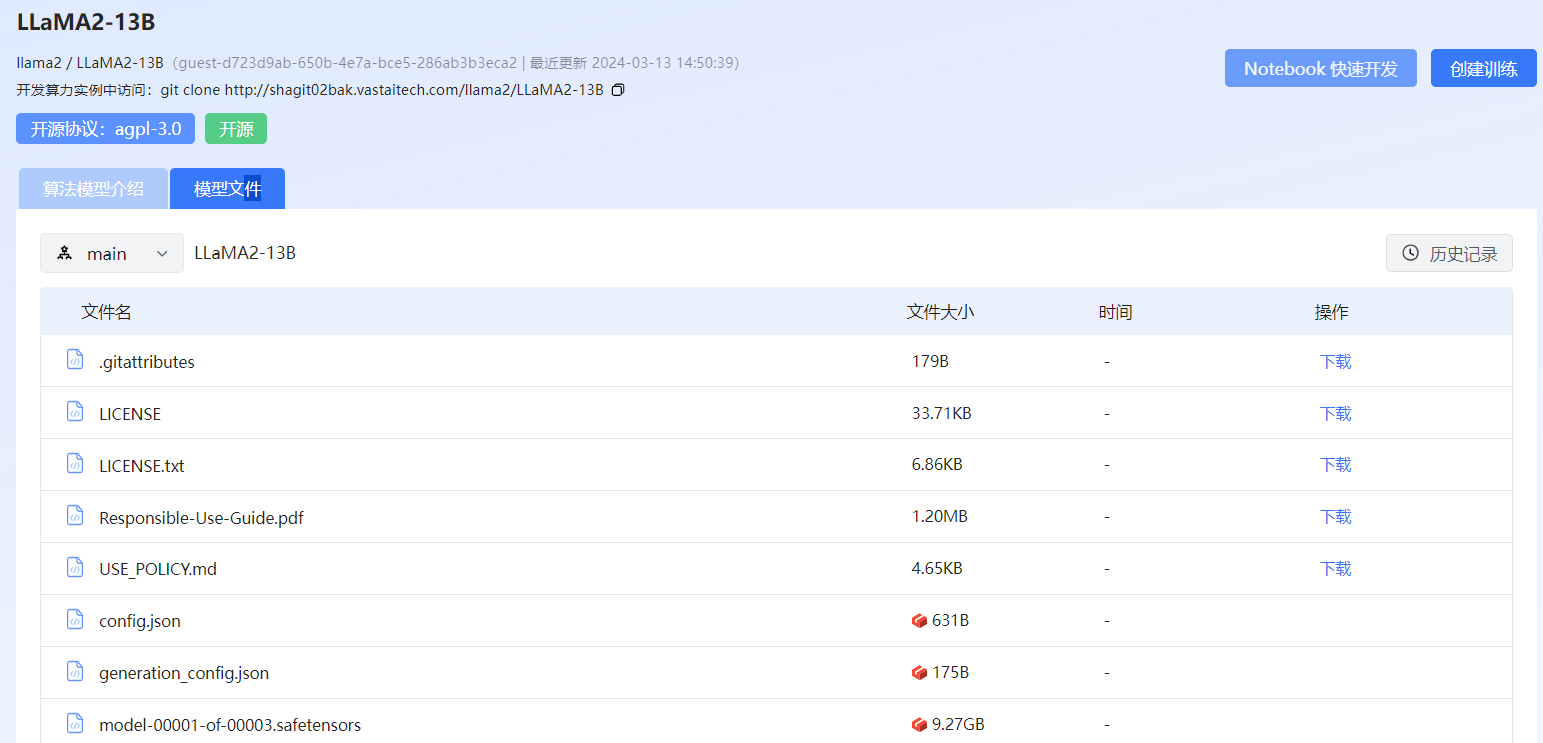Expand the main branch dropdown arrow
Viewport: 1543px width, 743px height.
click(162, 254)
